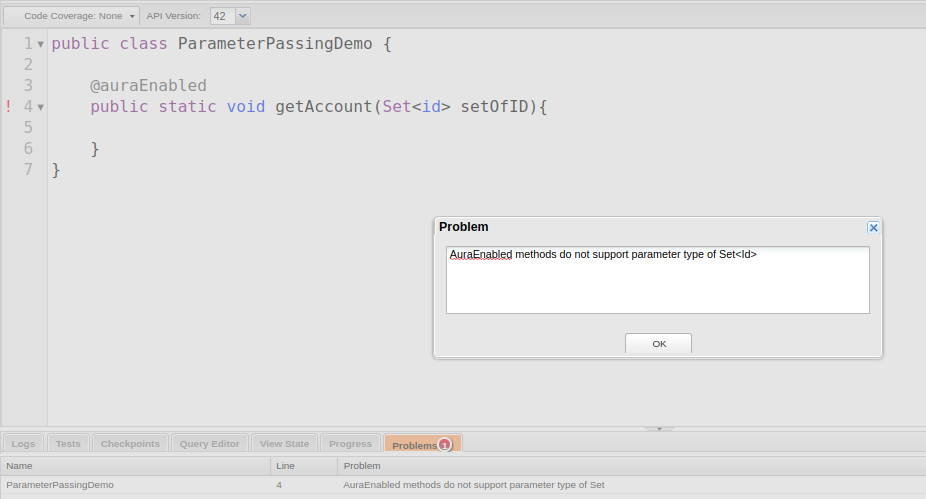Open the Code Coverage dropdown

coord(72,16)
